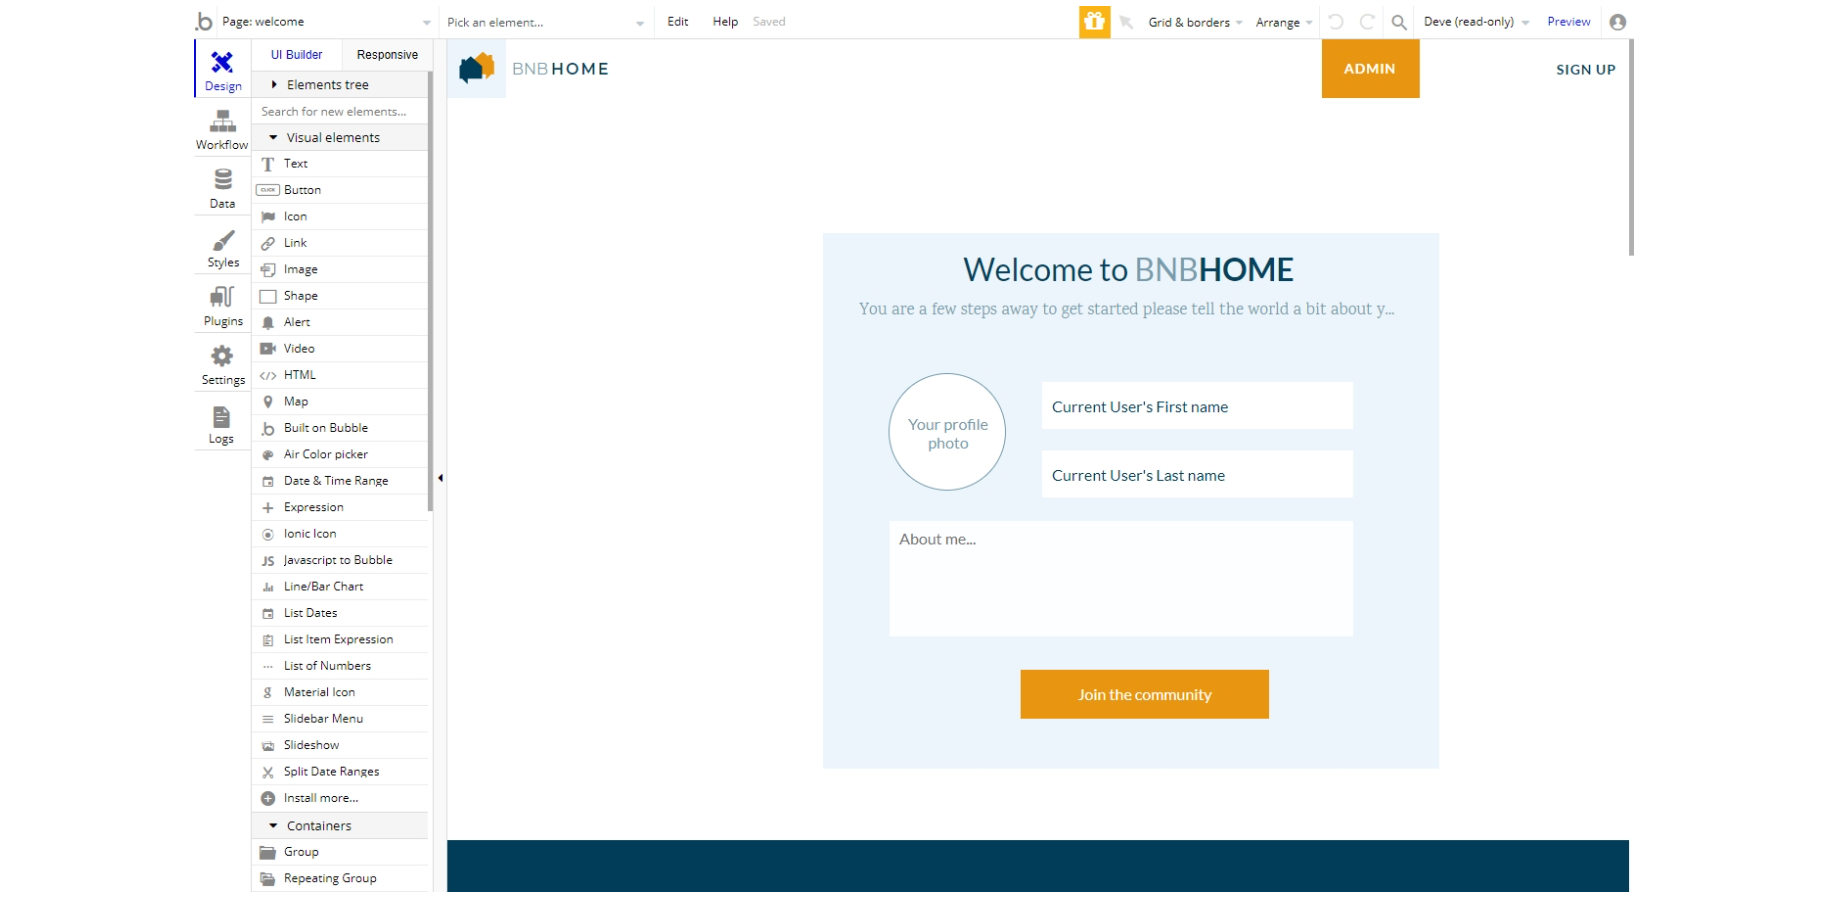The image size is (1830, 900).
Task: Select the Sidebar Menu element
Action: point(340,719)
